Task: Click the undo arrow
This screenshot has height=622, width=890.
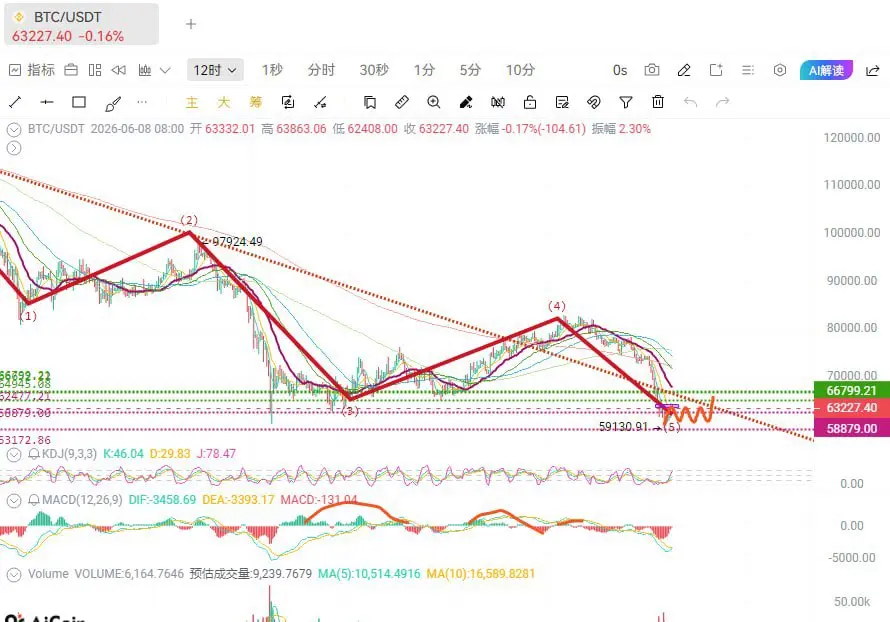Action: point(690,102)
